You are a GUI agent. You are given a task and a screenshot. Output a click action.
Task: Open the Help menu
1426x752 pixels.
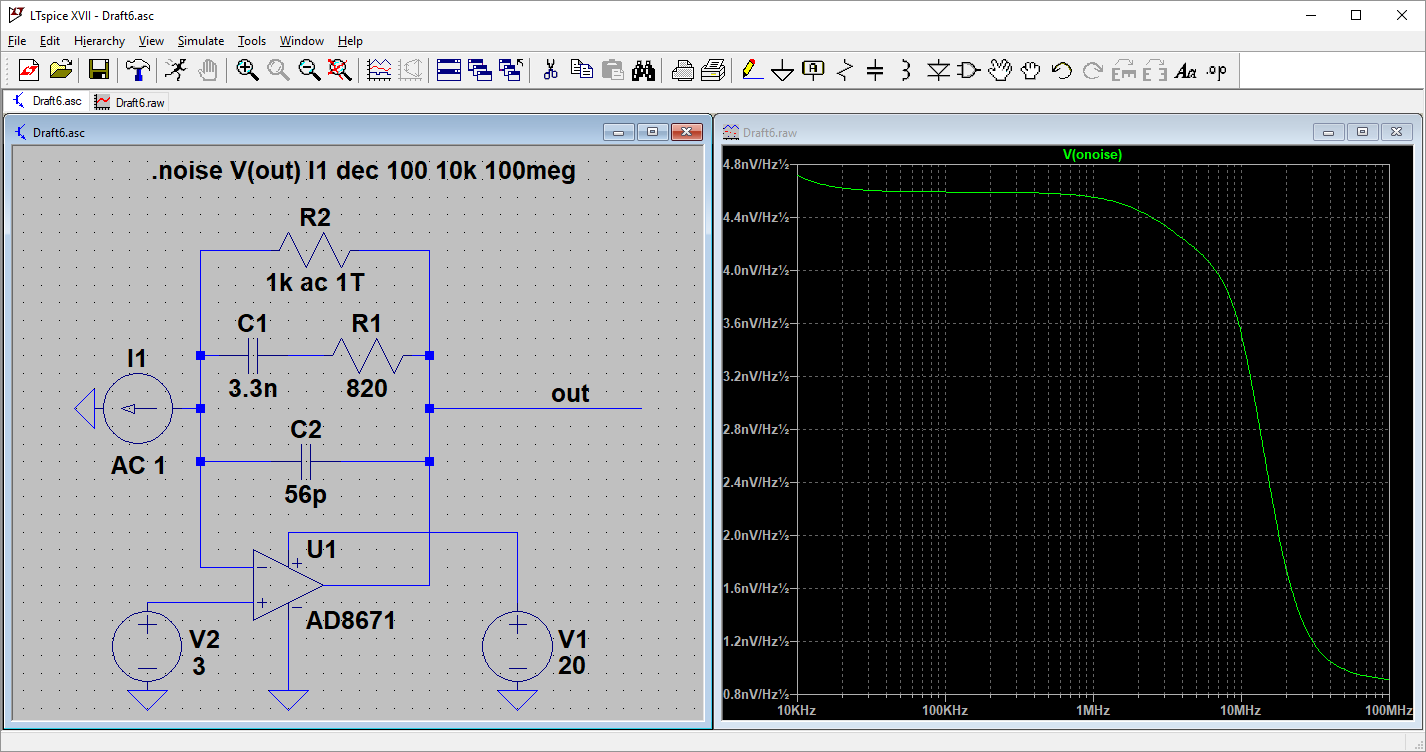(350, 41)
